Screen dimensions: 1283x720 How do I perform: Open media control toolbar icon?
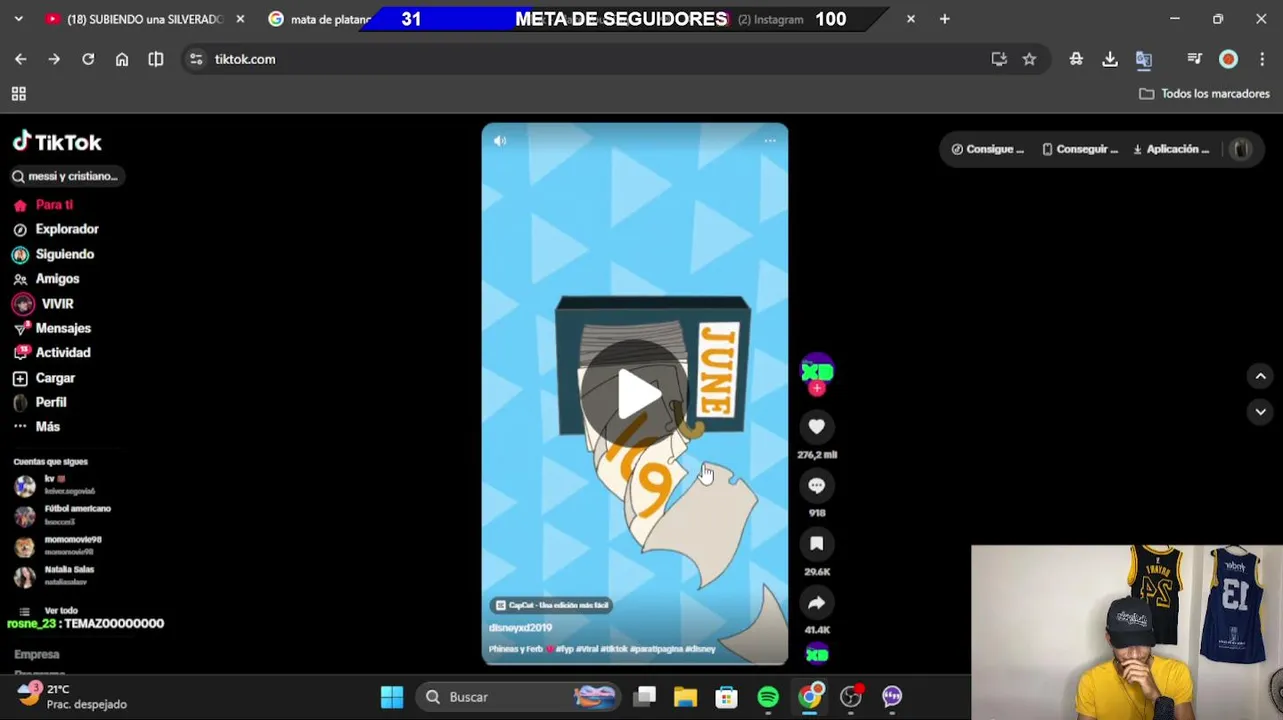pyautogui.click(x=1194, y=59)
